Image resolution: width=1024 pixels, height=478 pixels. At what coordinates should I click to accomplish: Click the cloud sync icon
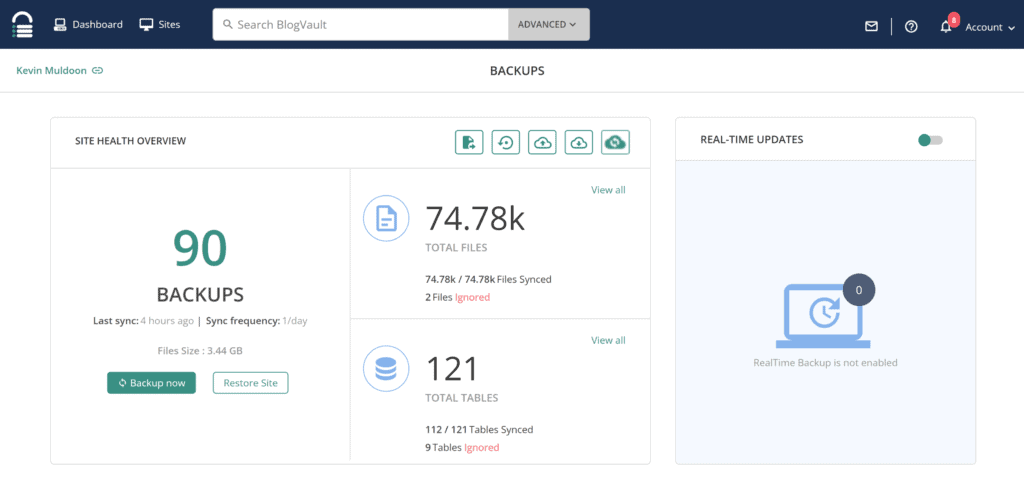[615, 143]
